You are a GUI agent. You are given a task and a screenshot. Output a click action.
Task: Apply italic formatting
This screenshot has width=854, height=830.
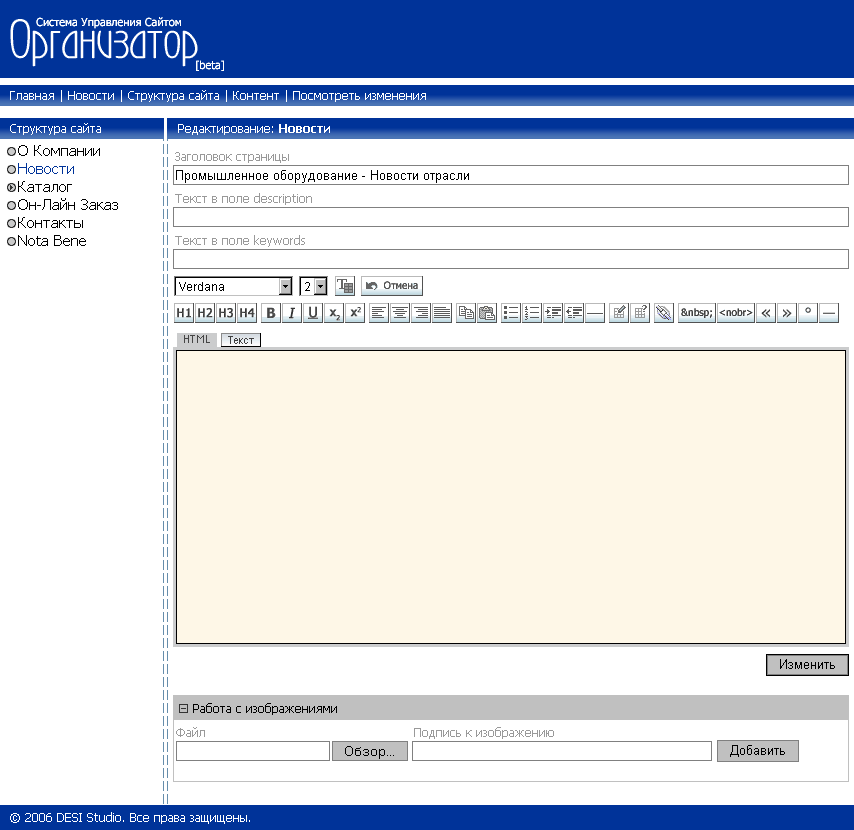pyautogui.click(x=290, y=312)
